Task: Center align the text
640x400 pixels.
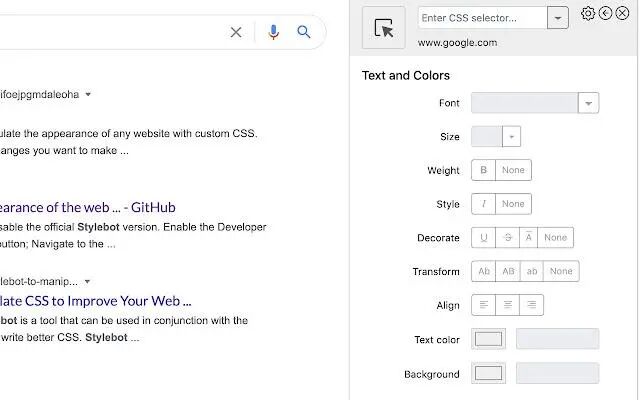Action: coord(508,305)
